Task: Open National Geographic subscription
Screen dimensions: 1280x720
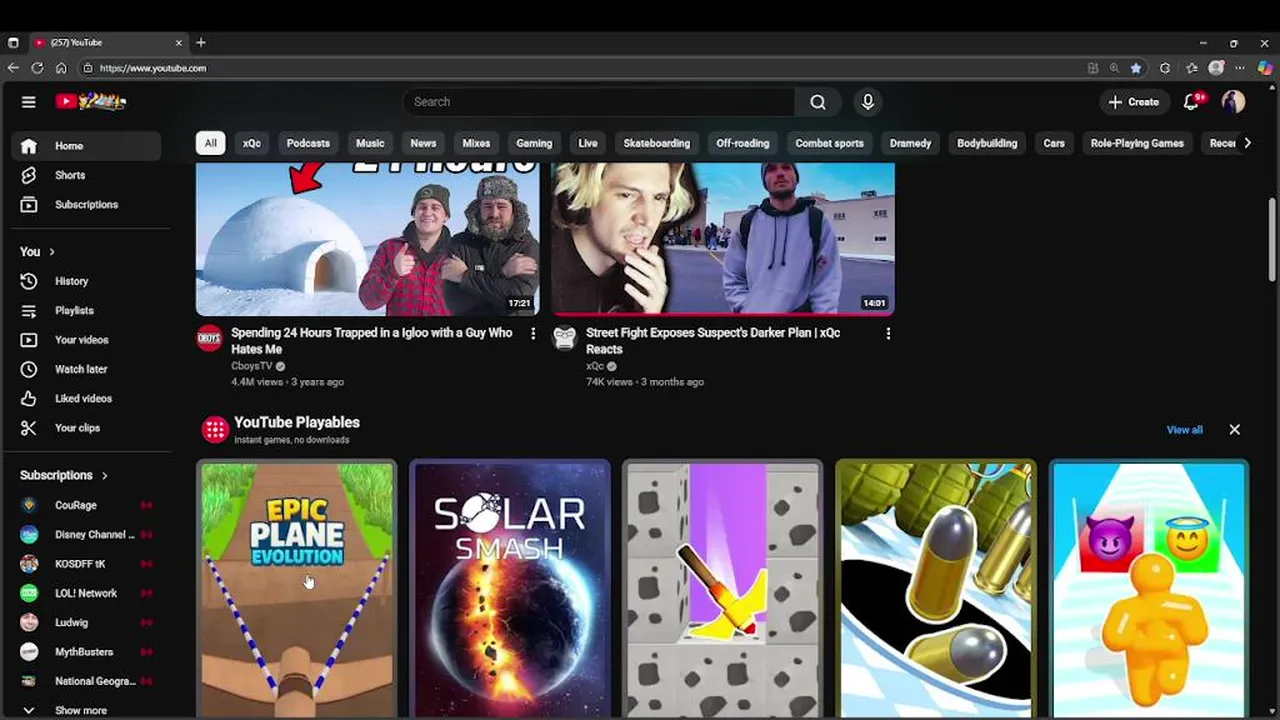Action: [86, 681]
